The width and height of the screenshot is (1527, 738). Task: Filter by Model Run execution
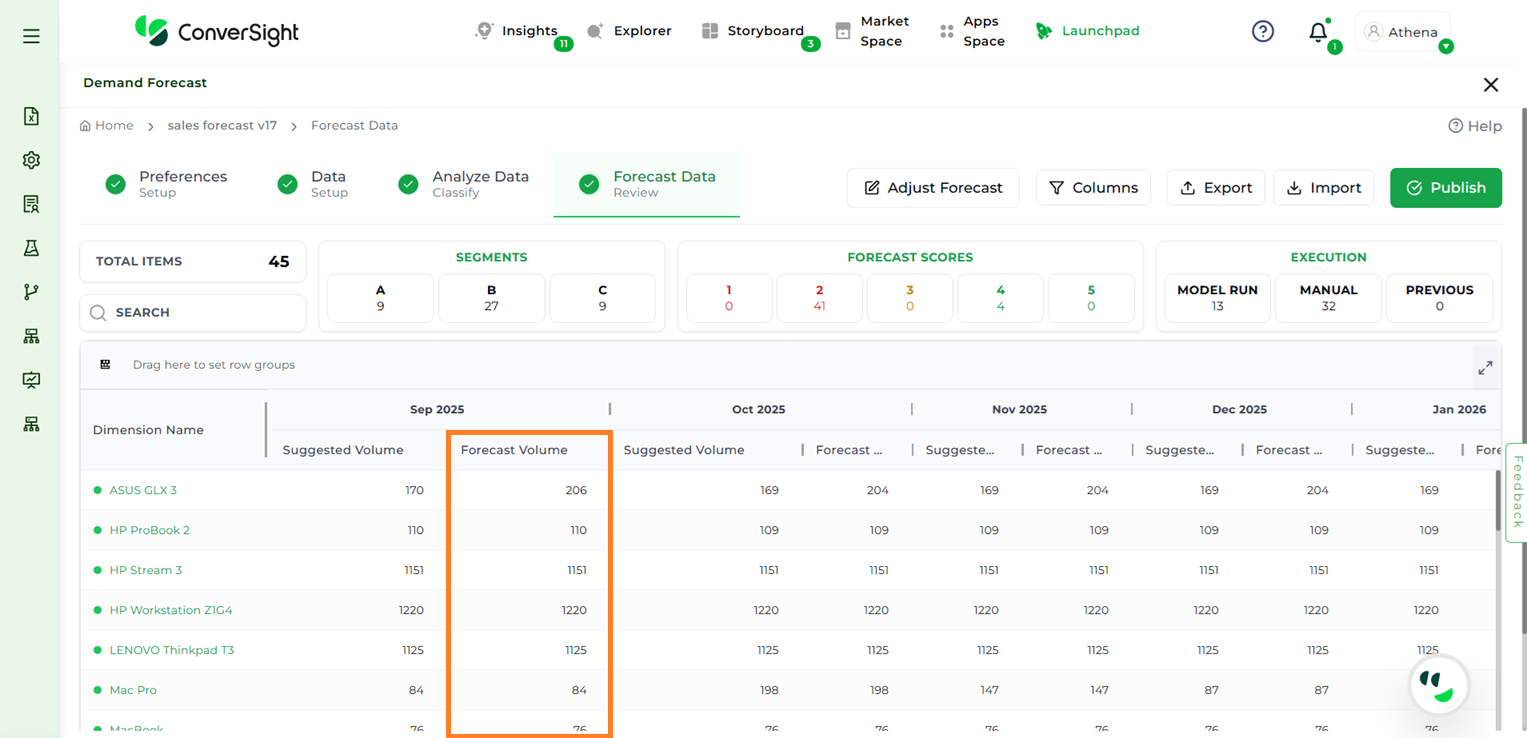click(x=1217, y=298)
